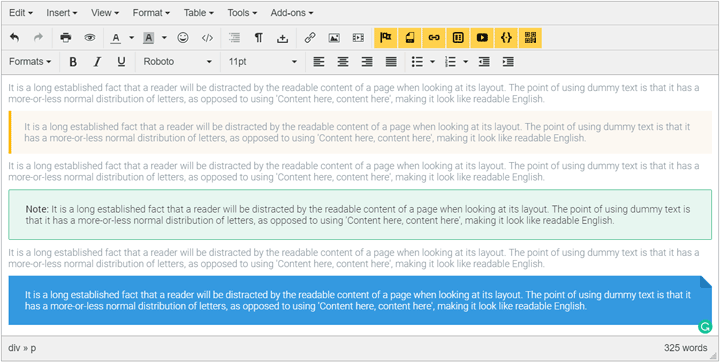The image size is (720, 362).
Task: Apply background color with highlighted A icon
Action: (x=148, y=38)
